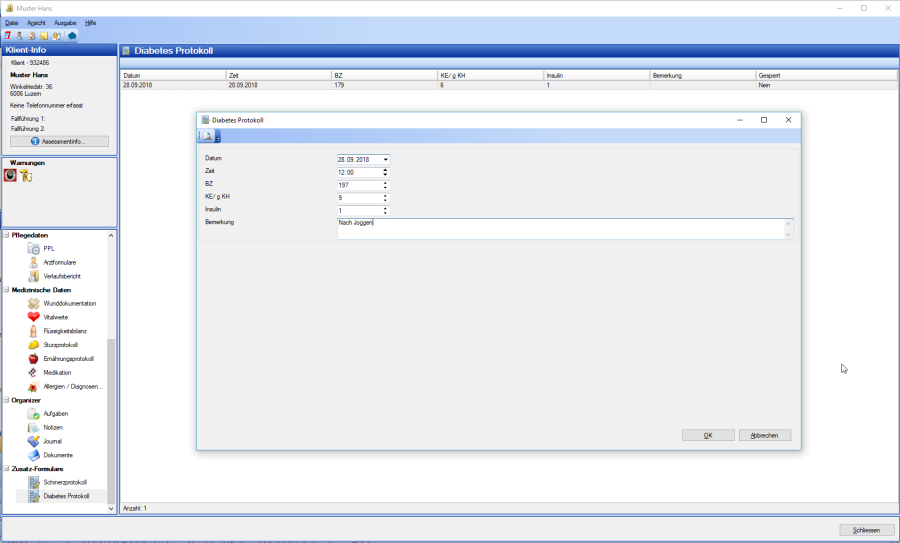Decrease the BZ value
This screenshot has height=543, width=900.
click(x=385, y=187)
